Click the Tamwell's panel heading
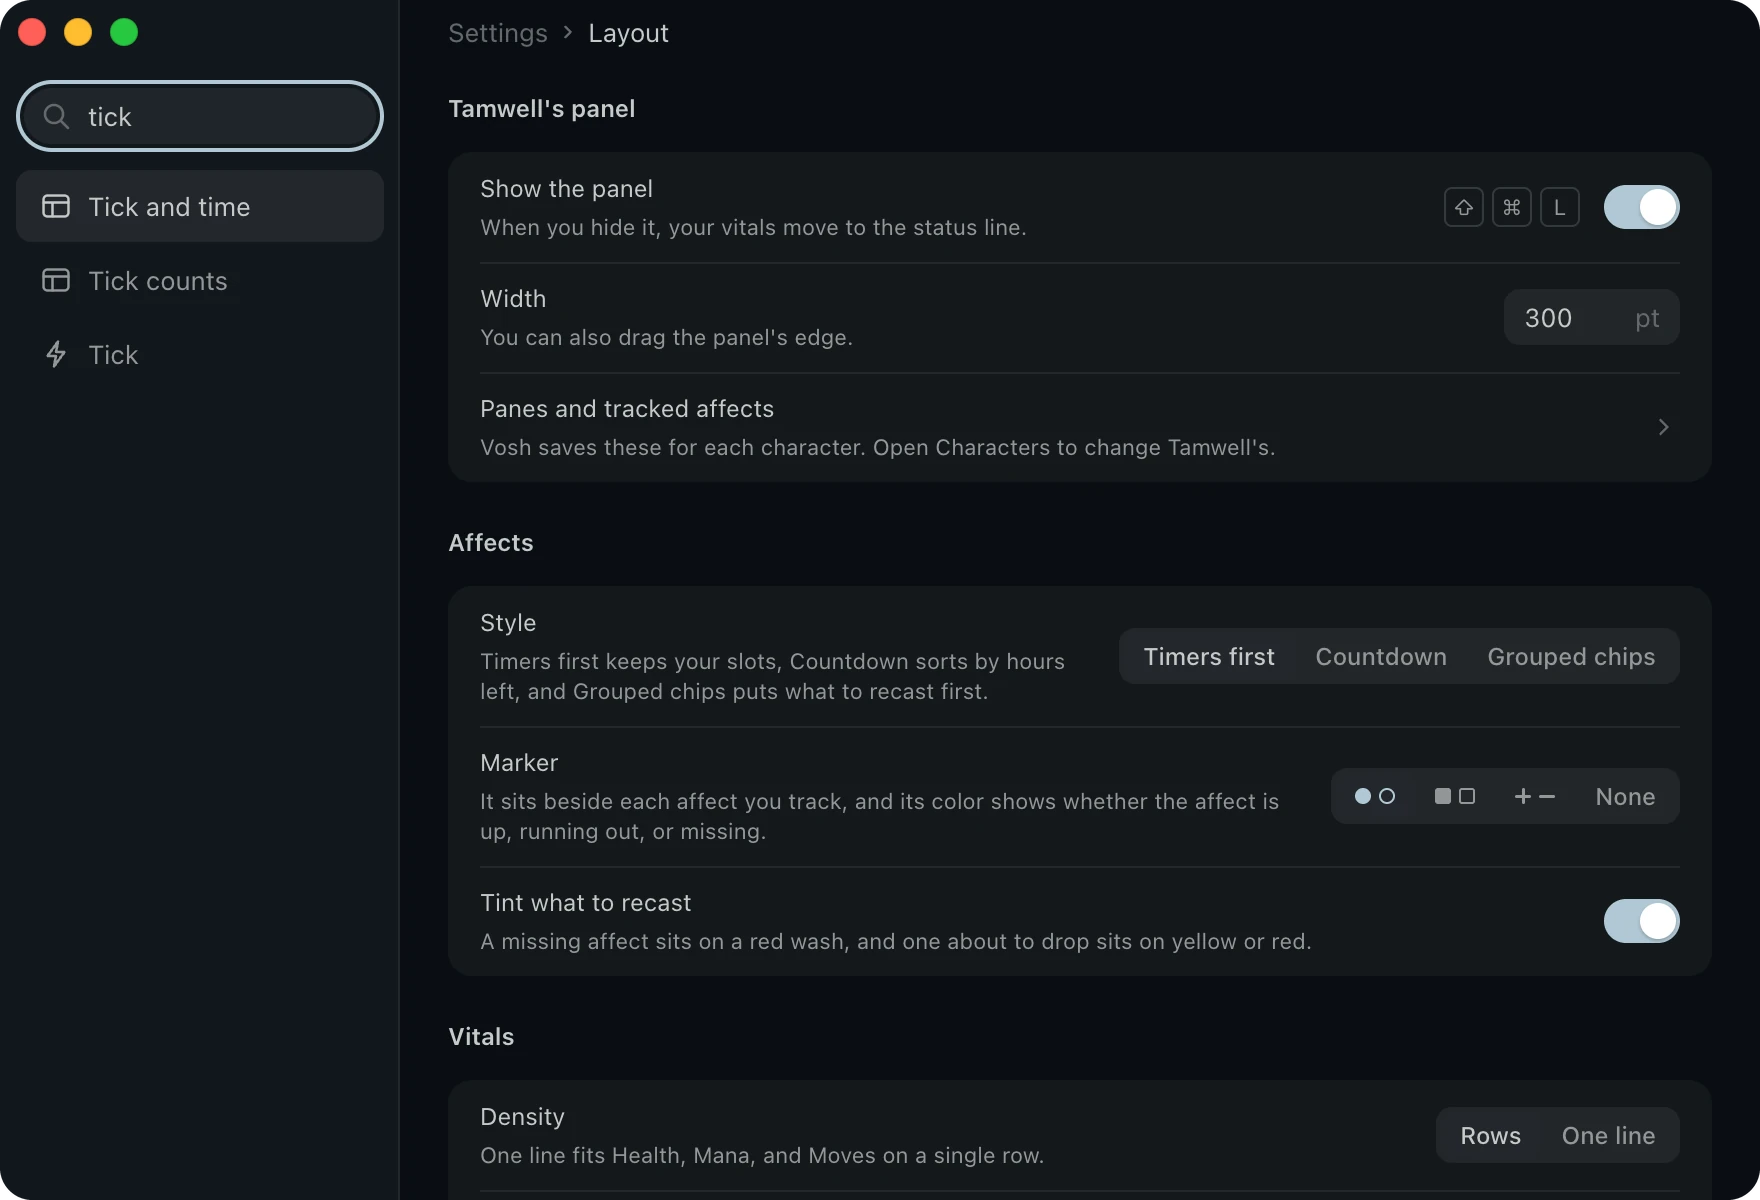This screenshot has height=1200, width=1760. point(542,109)
